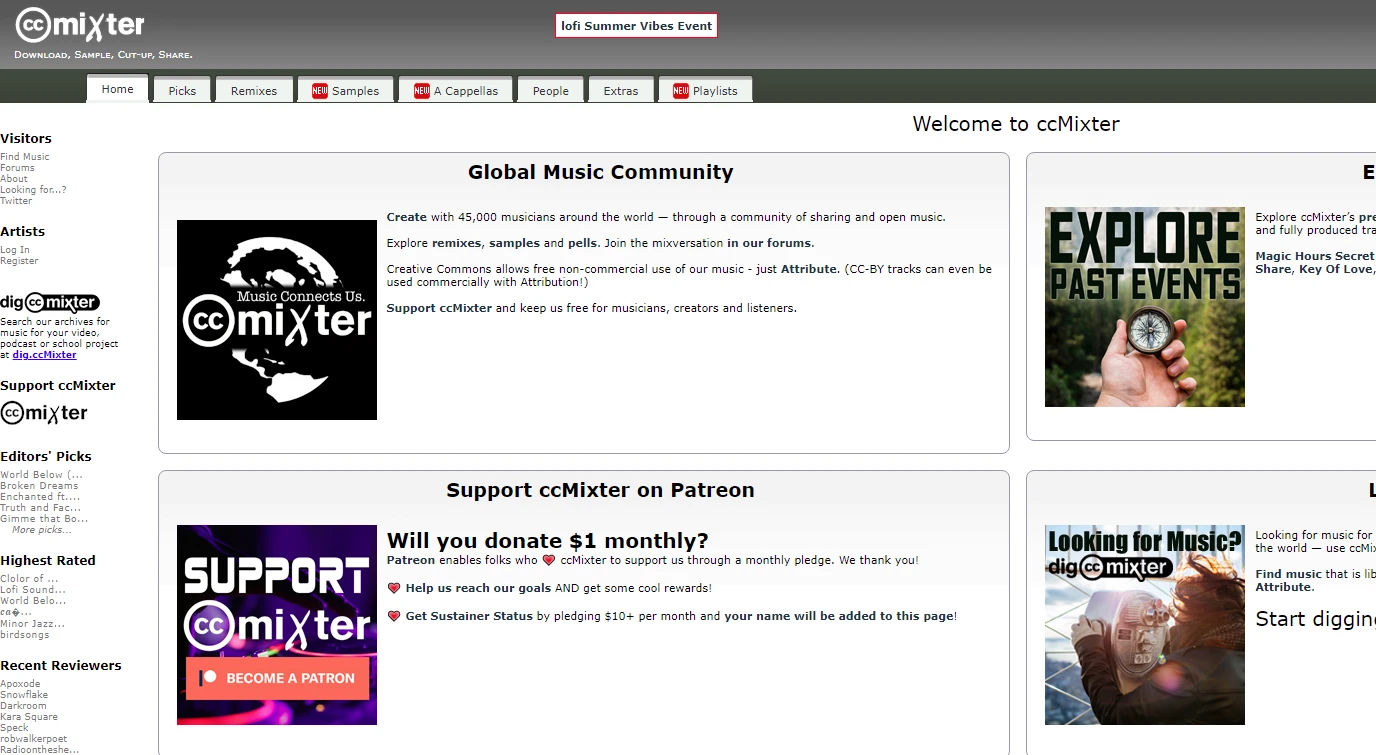Open the Explore Past Events image
This screenshot has width=1376, height=755.
[1145, 307]
